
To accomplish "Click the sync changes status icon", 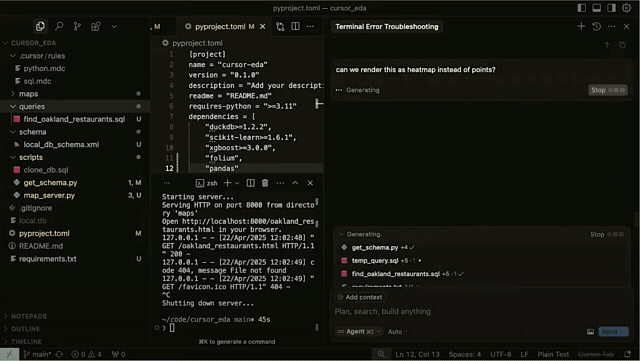I will pyautogui.click(x=59, y=354).
